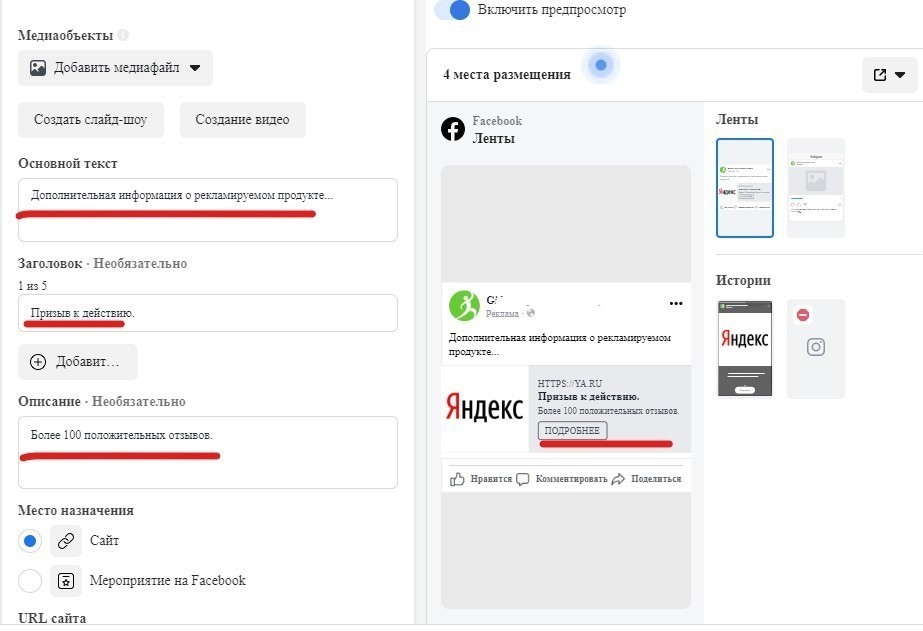
Task: Click the info icon next to Медиаобъекты
Action: pyautogui.click(x=123, y=35)
